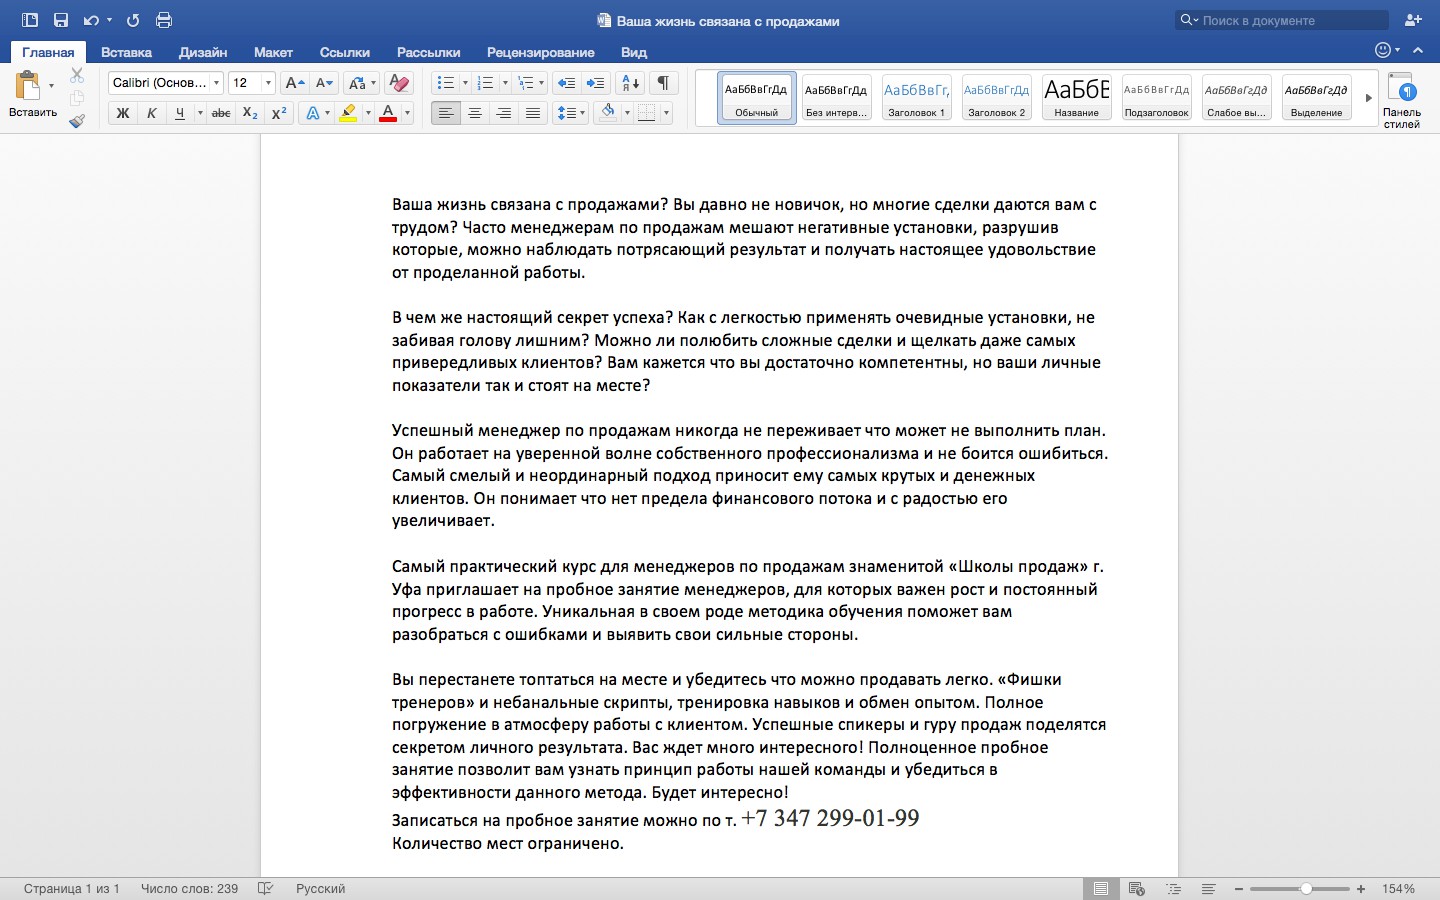The height and width of the screenshot is (900, 1440).
Task: Expand the underline style dropdown arrow
Action: pos(200,113)
